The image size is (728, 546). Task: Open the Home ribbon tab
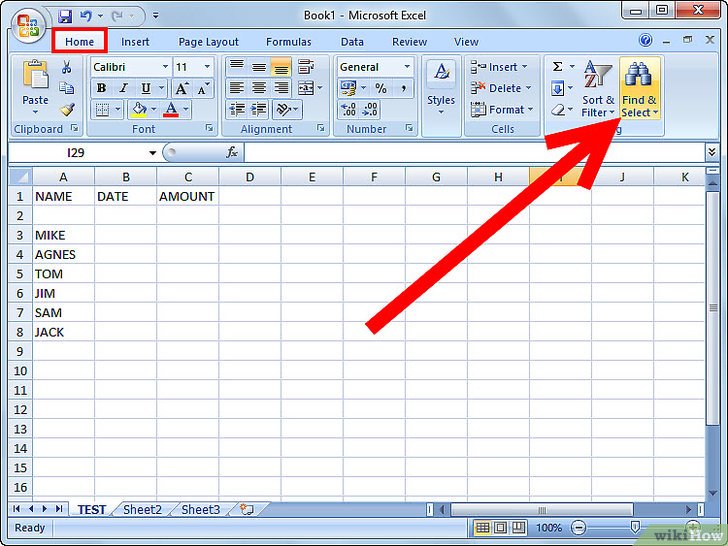(x=79, y=42)
